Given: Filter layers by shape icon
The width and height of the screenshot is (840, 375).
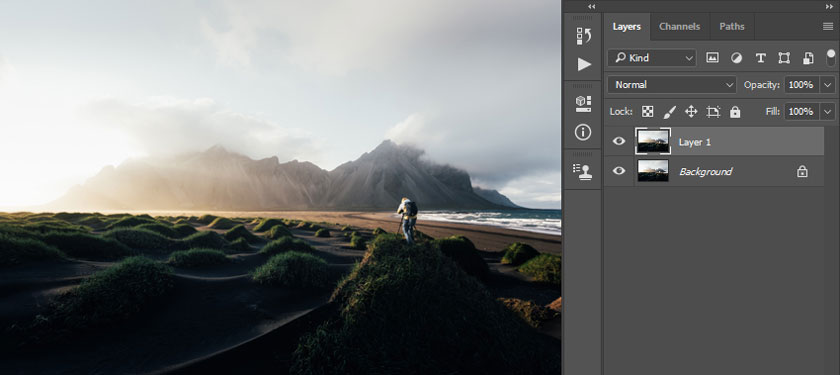Looking at the screenshot, I should click(784, 58).
